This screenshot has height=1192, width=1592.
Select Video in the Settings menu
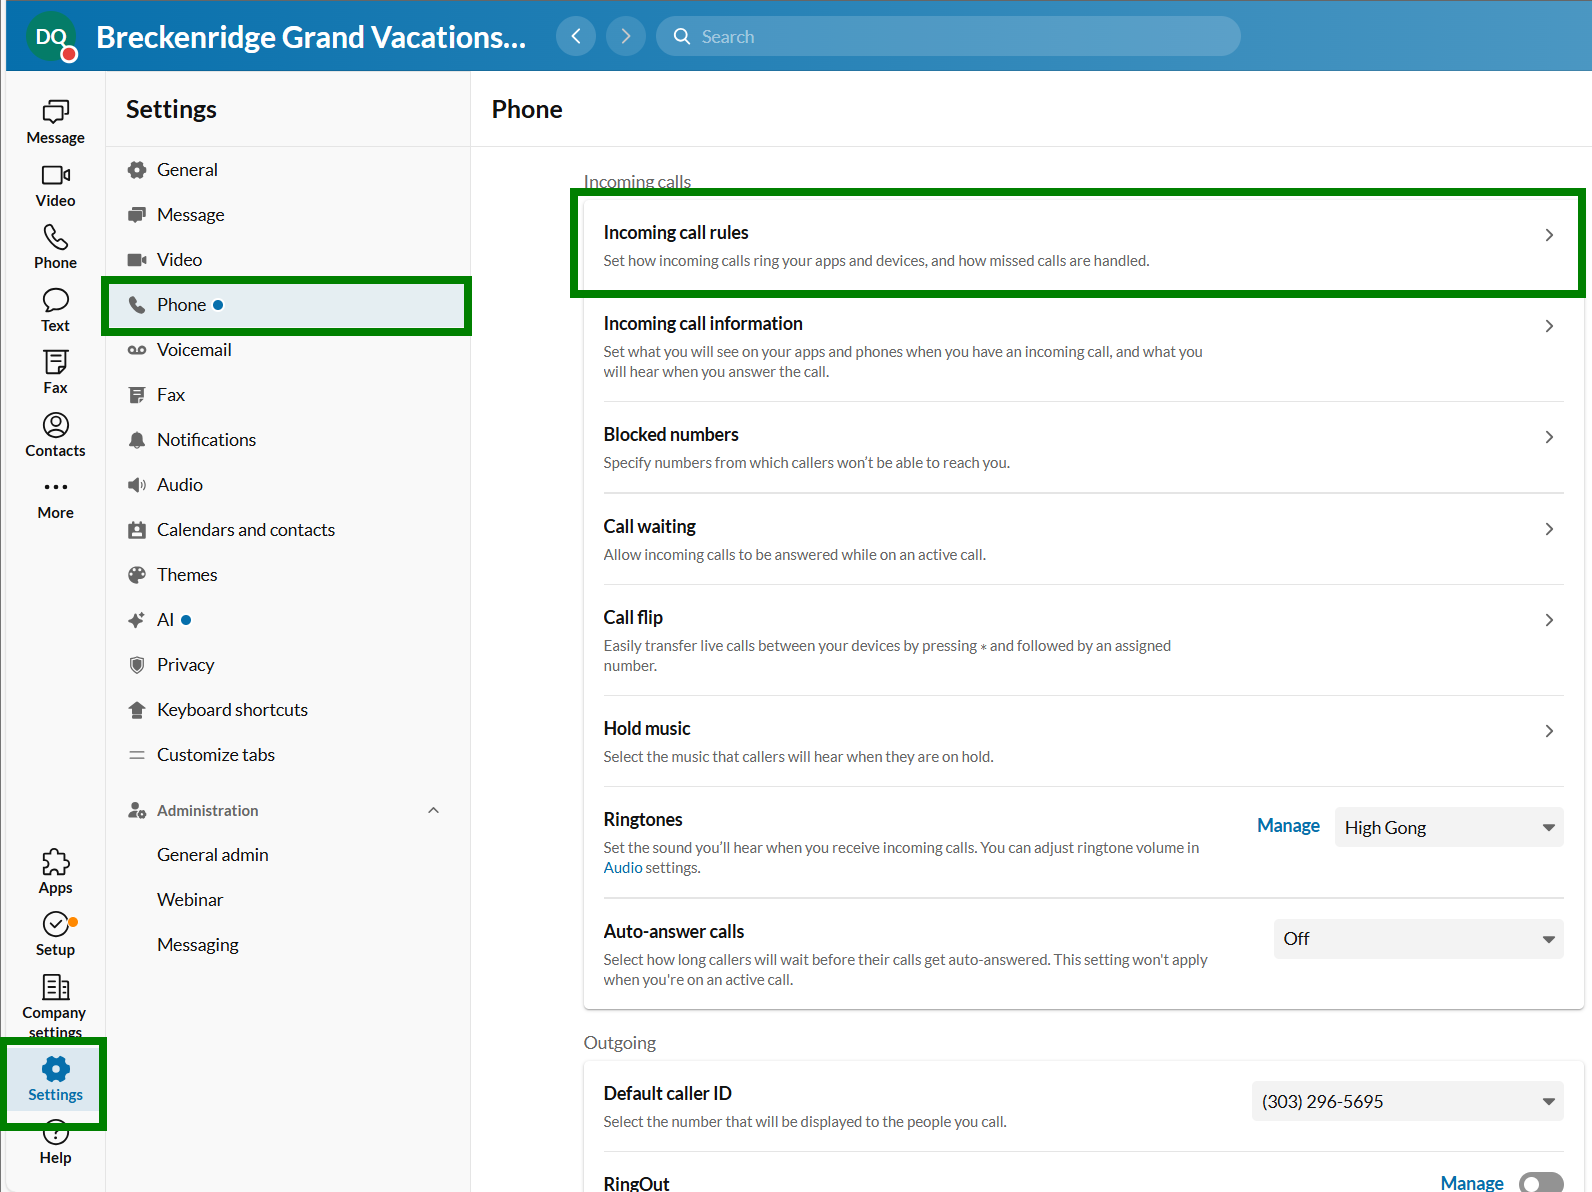287,260
